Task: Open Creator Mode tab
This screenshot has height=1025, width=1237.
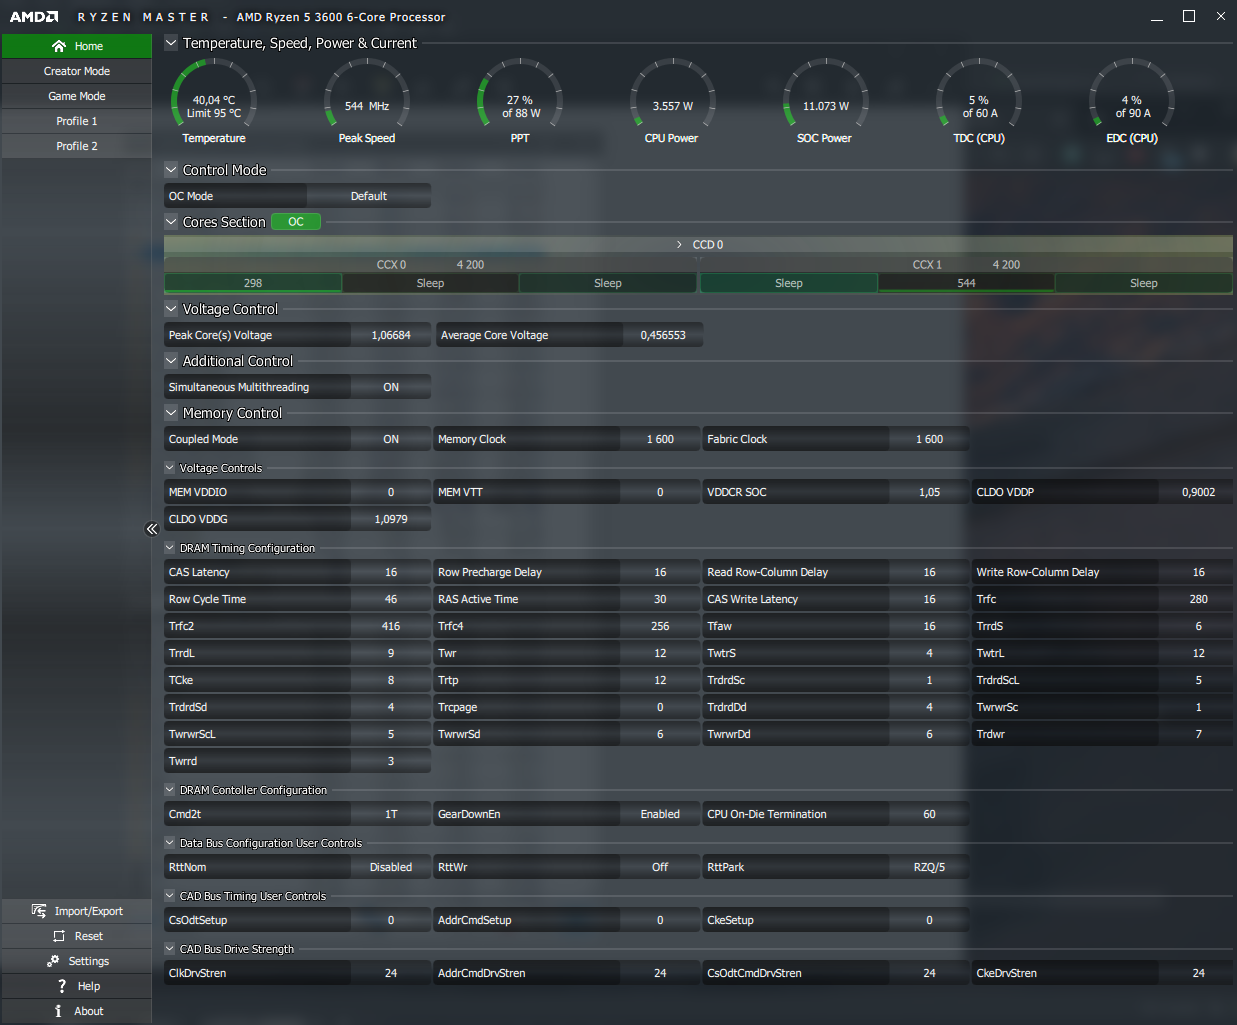Action: (77, 71)
